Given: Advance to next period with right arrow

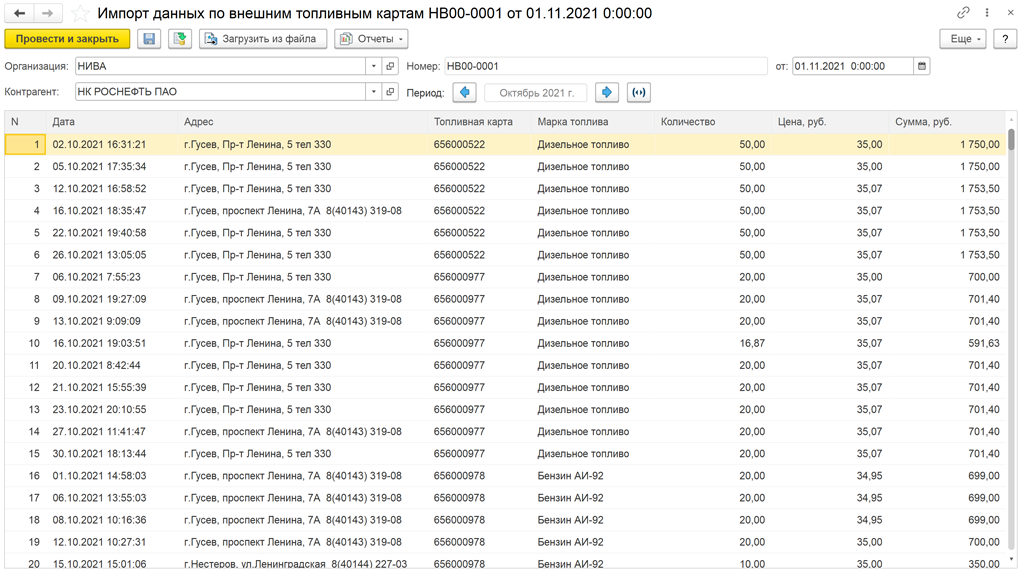Looking at the screenshot, I should (x=607, y=92).
